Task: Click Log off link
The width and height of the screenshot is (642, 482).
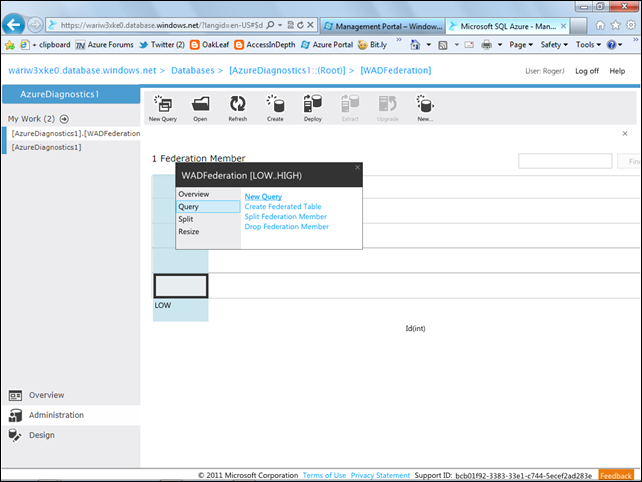Action: (587, 71)
